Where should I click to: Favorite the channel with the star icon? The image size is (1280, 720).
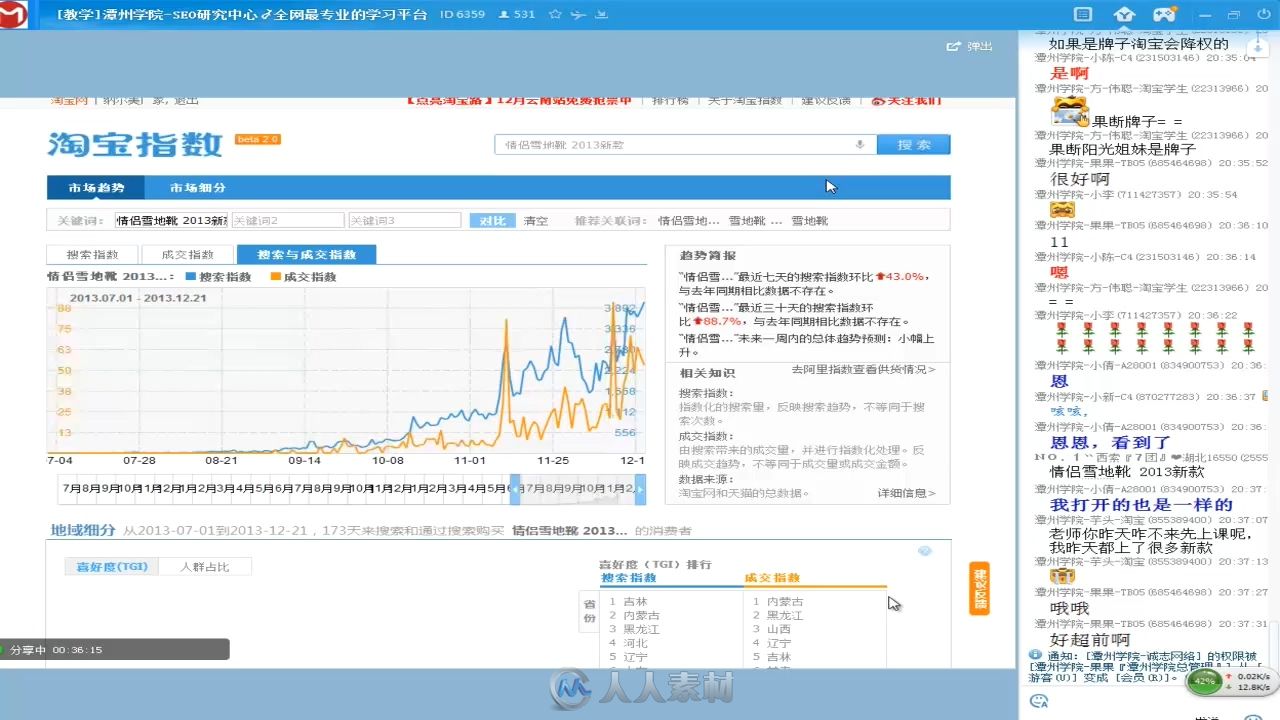[556, 15]
